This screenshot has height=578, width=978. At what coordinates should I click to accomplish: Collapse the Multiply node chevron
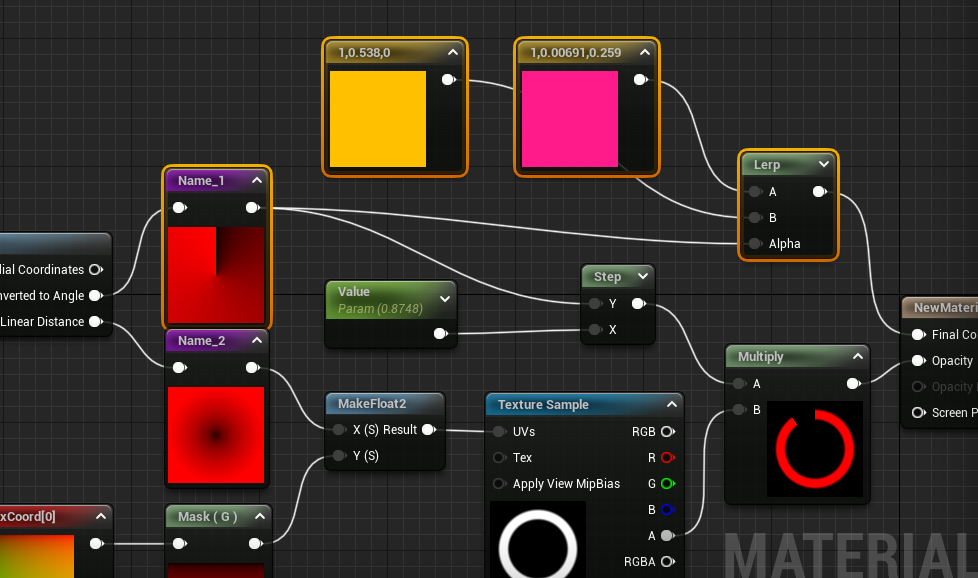click(858, 356)
